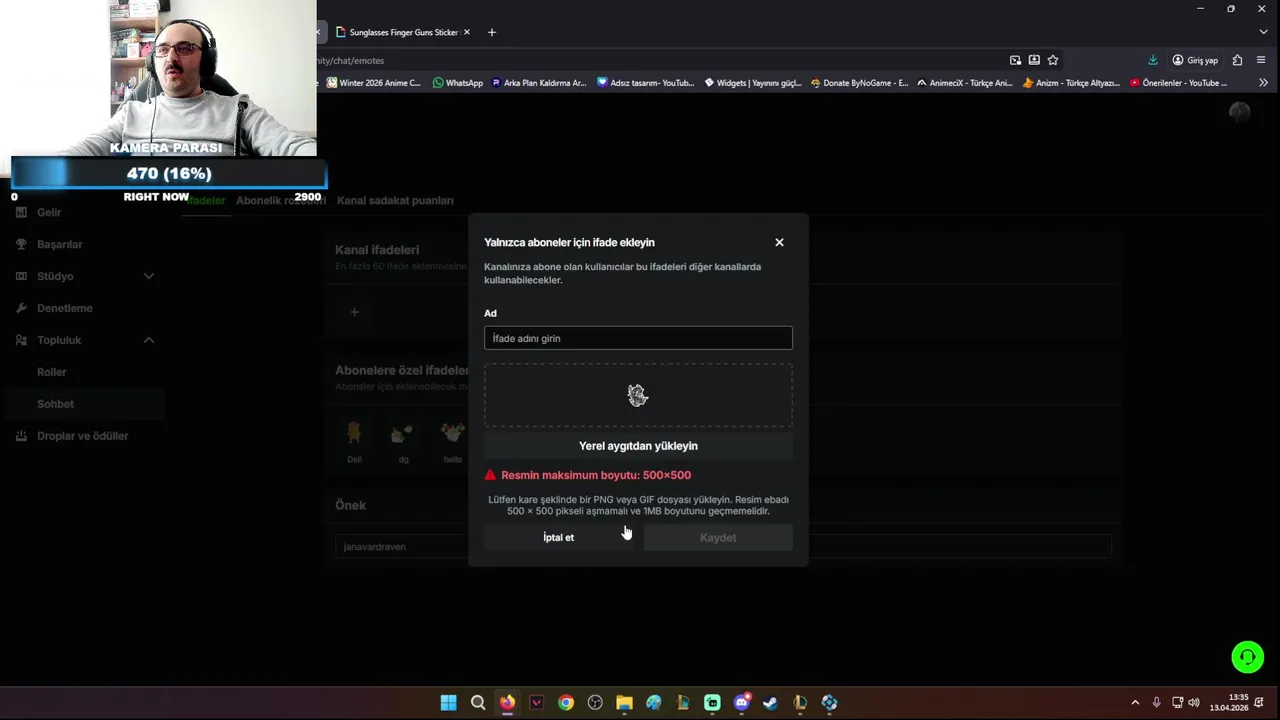Select the dg emote thumbnail
This screenshot has height=720, width=1280.
[402, 433]
